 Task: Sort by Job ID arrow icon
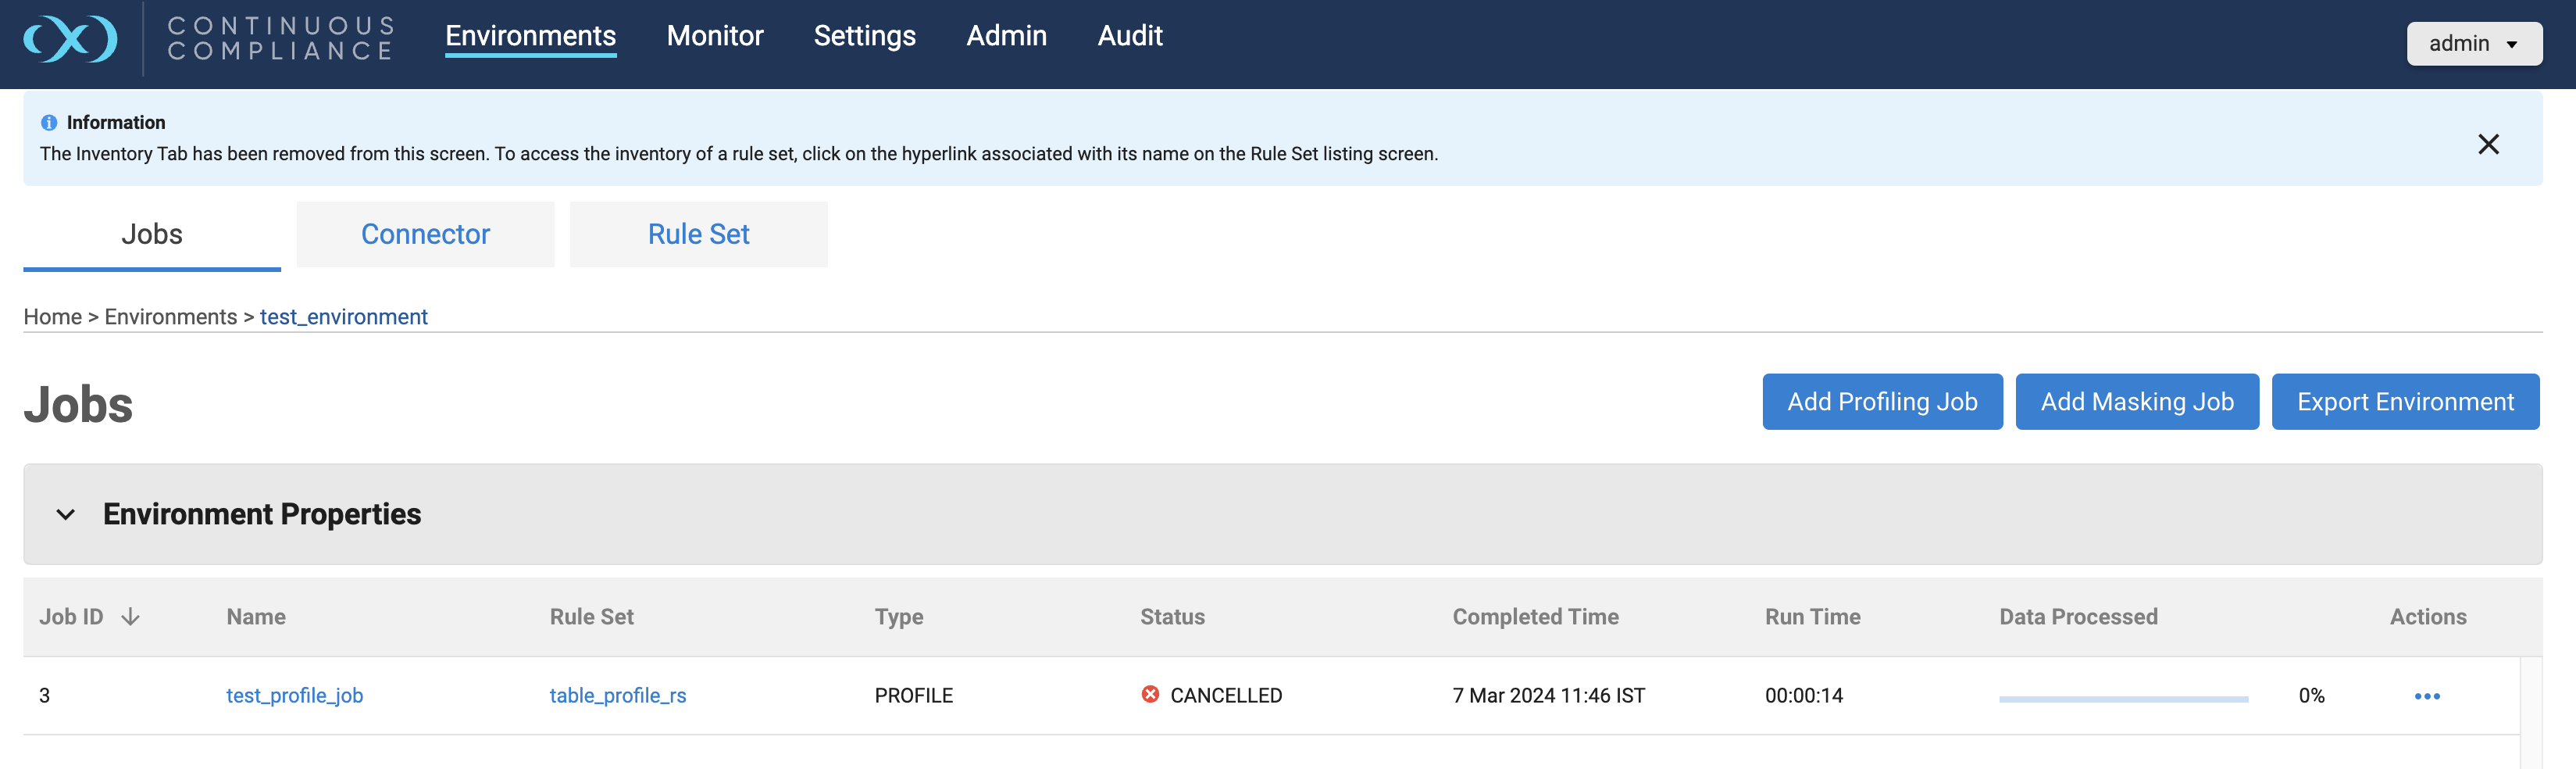pos(130,617)
